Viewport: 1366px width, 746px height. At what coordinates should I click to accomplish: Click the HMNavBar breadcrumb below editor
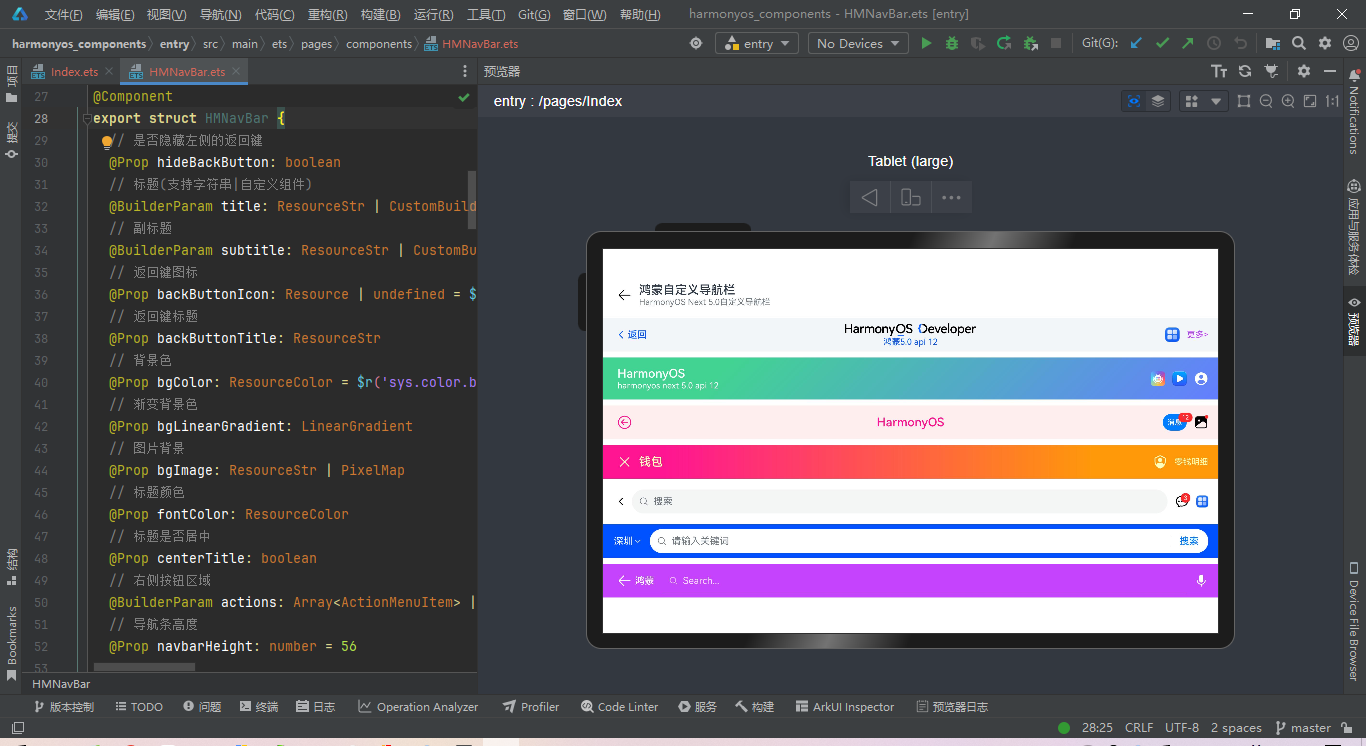(x=61, y=684)
